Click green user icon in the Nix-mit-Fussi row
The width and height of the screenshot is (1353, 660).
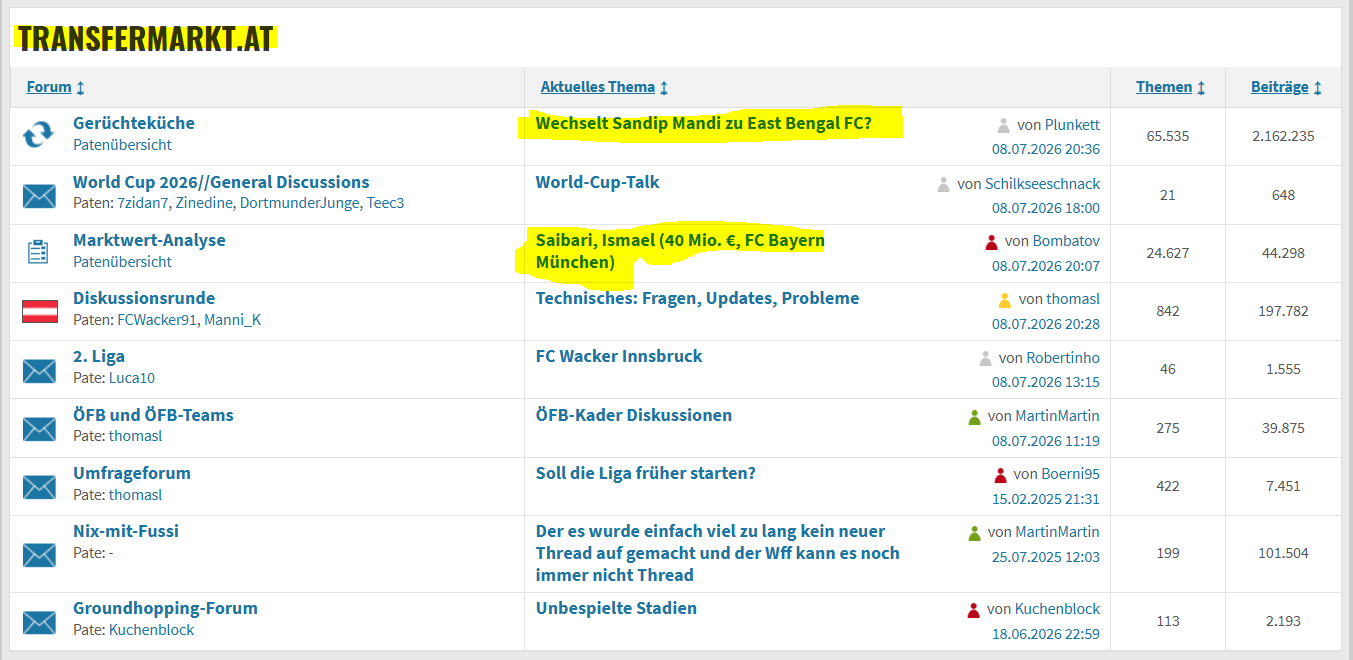pos(974,533)
